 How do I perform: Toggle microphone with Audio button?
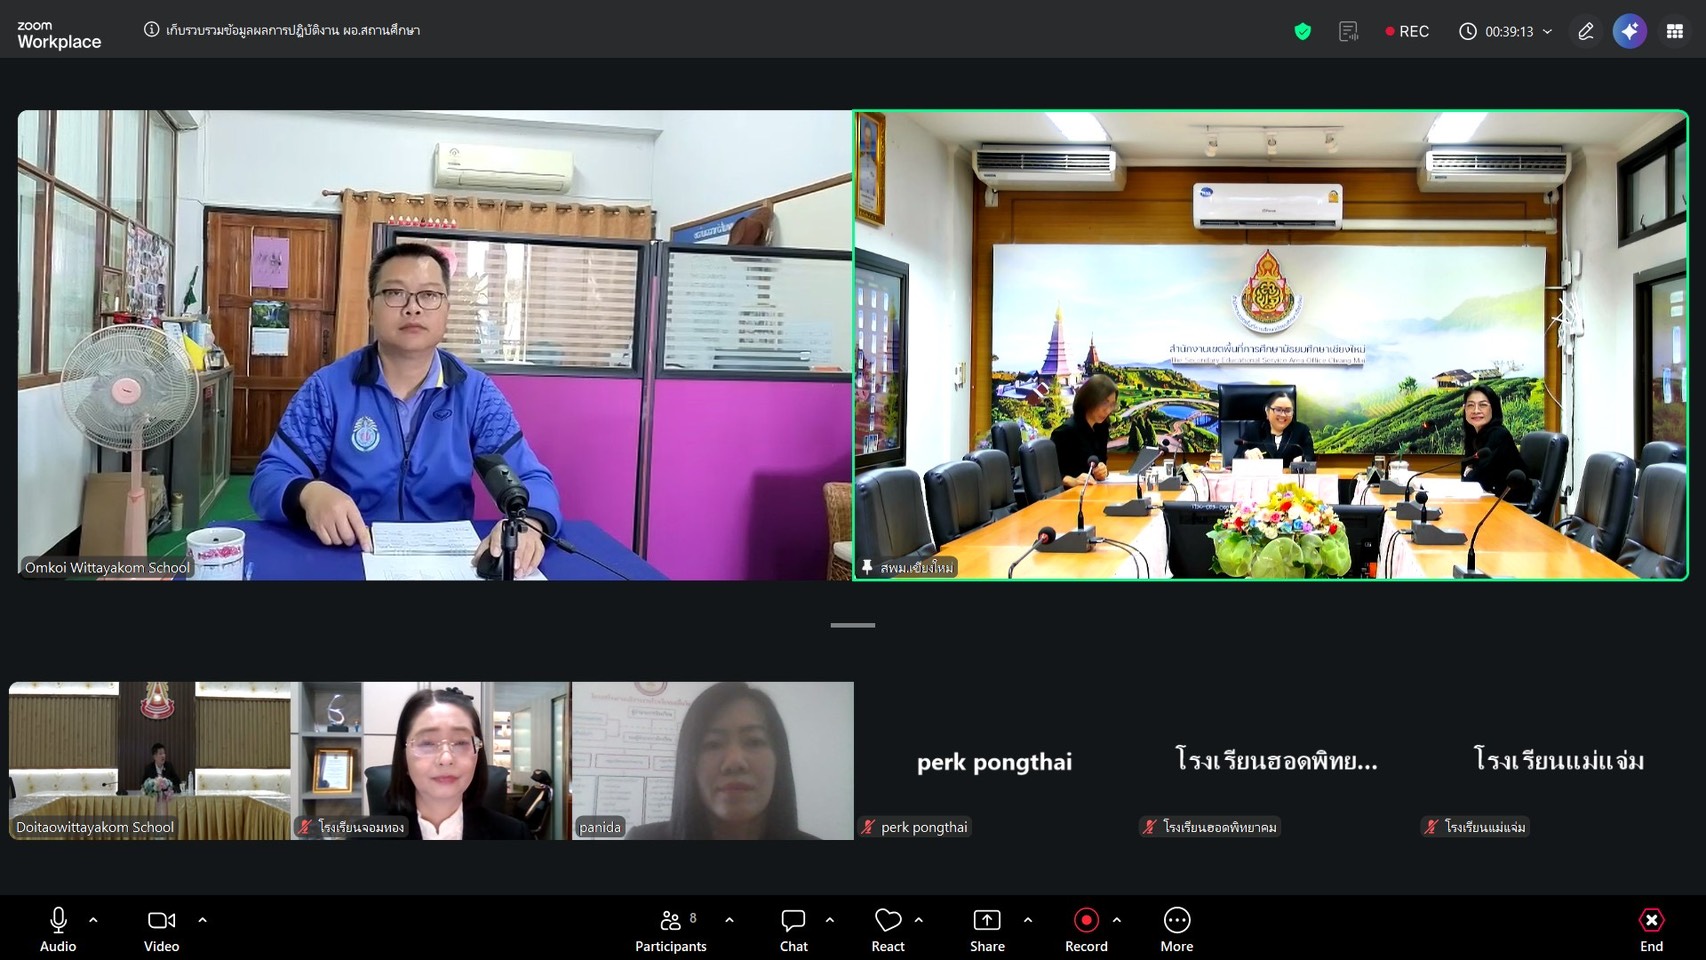[x=58, y=929]
